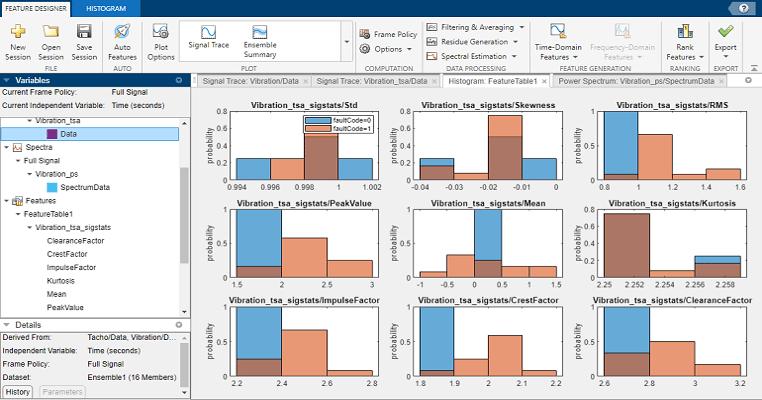Collapse the Variables panel triangle
The width and height of the screenshot is (762, 400).
pos(6,80)
